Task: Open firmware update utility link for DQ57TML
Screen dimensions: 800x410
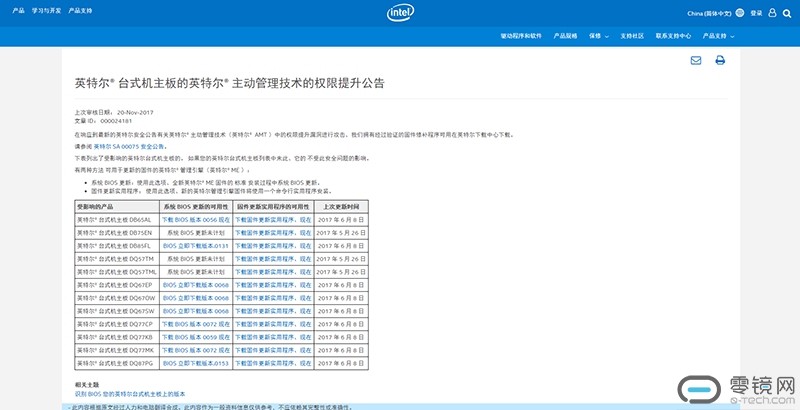Action: [x=273, y=272]
